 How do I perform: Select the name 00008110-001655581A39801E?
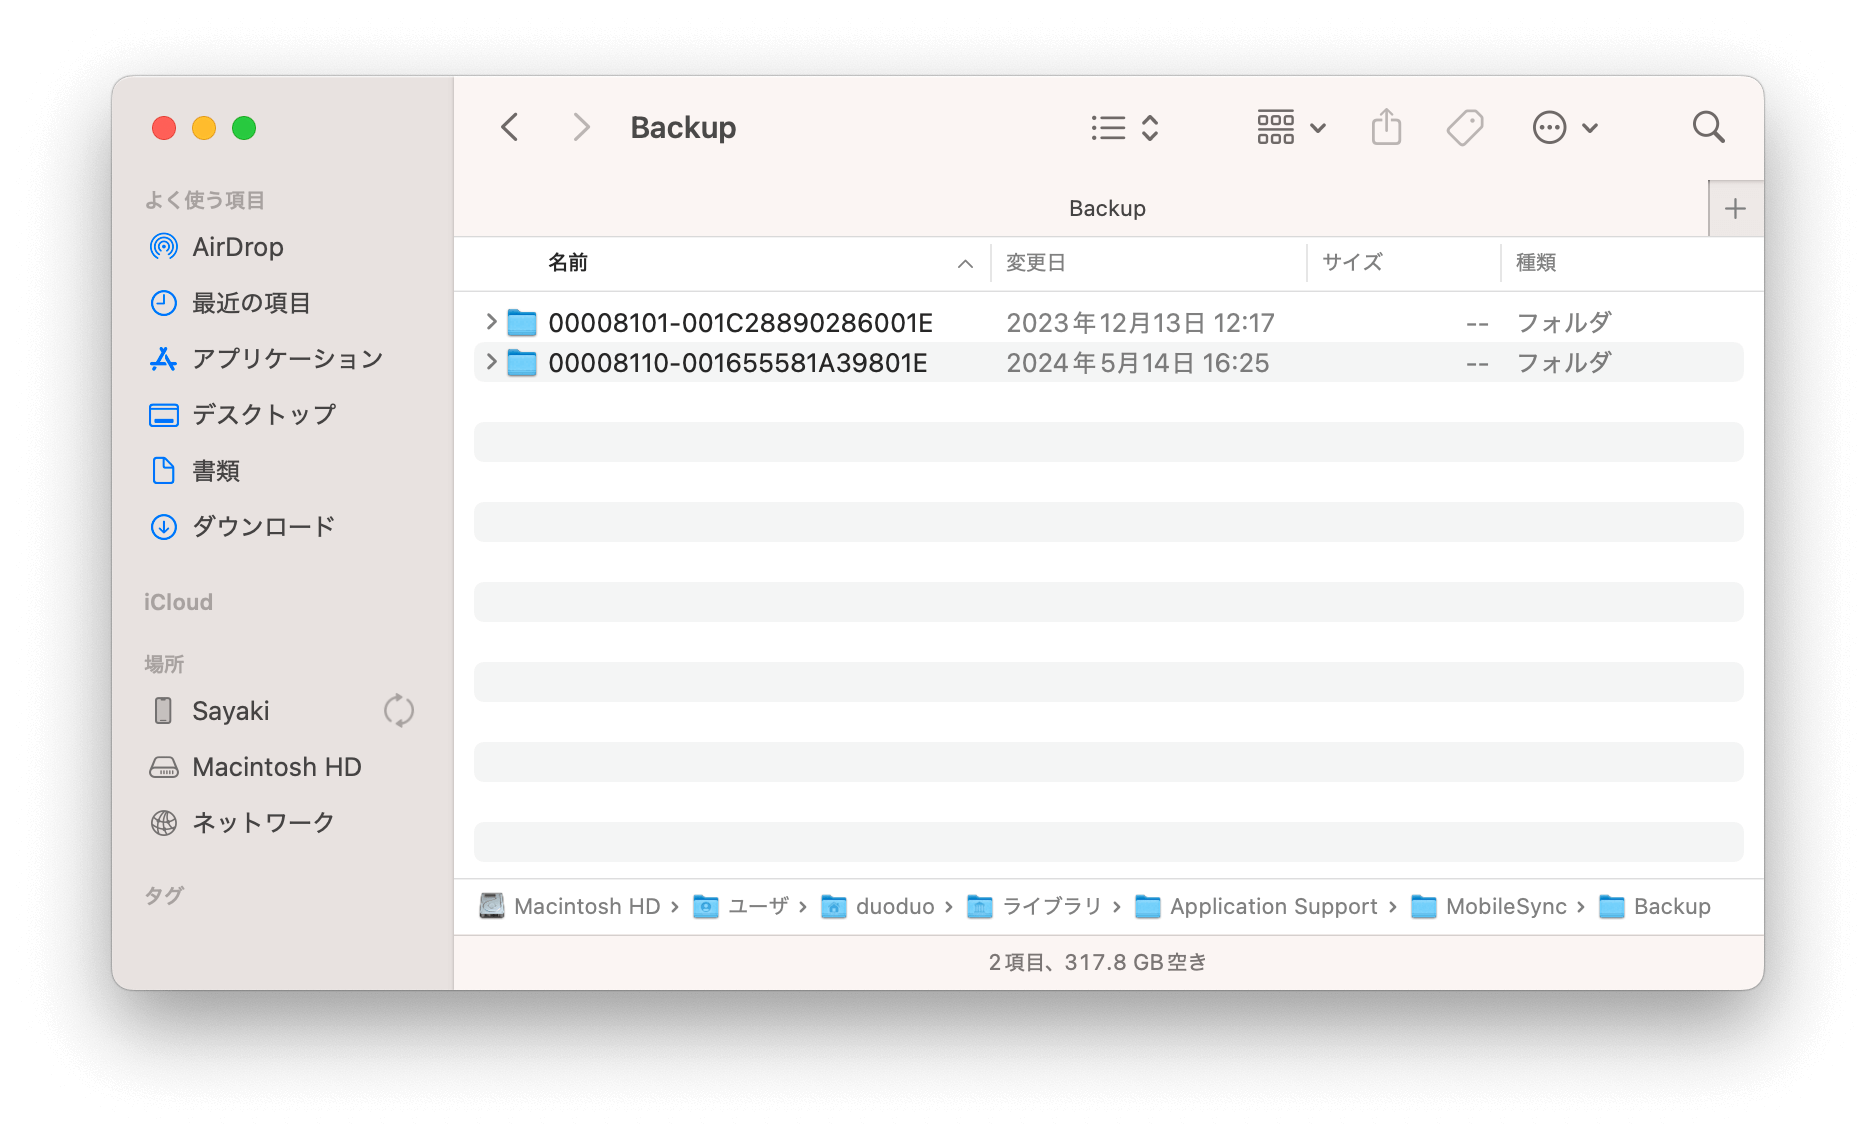(x=737, y=363)
